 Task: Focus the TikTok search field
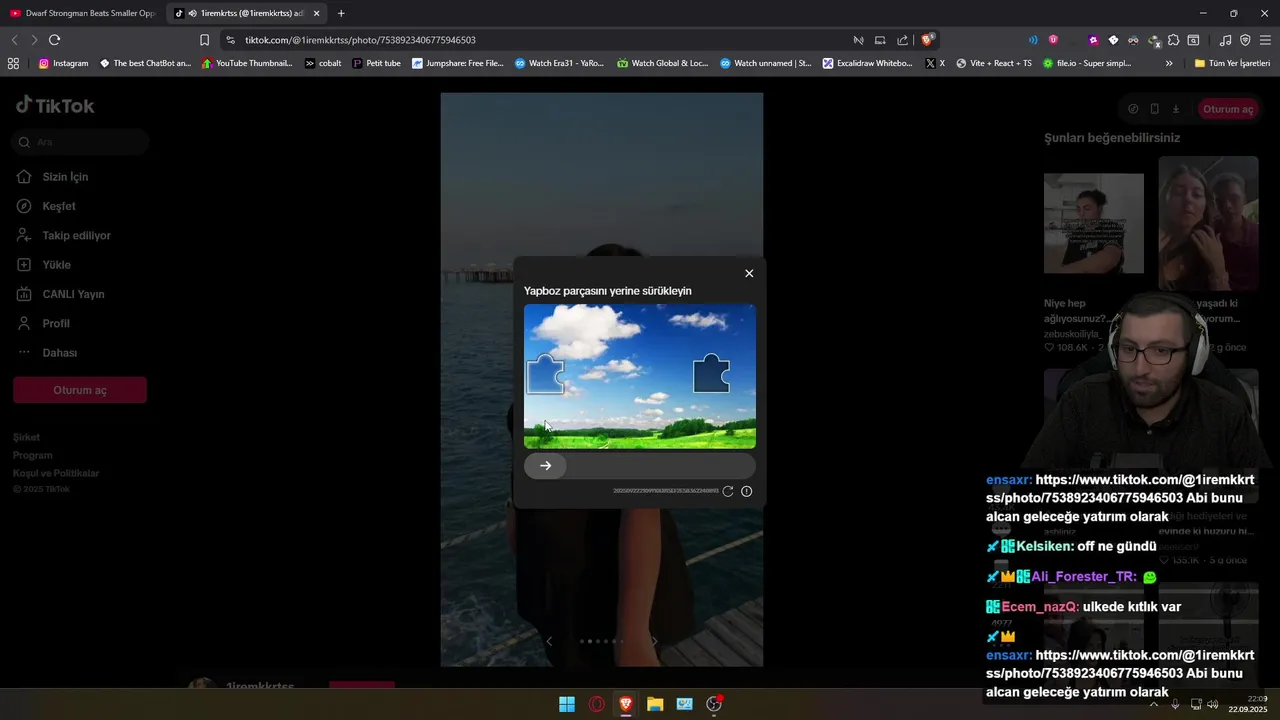click(80, 142)
